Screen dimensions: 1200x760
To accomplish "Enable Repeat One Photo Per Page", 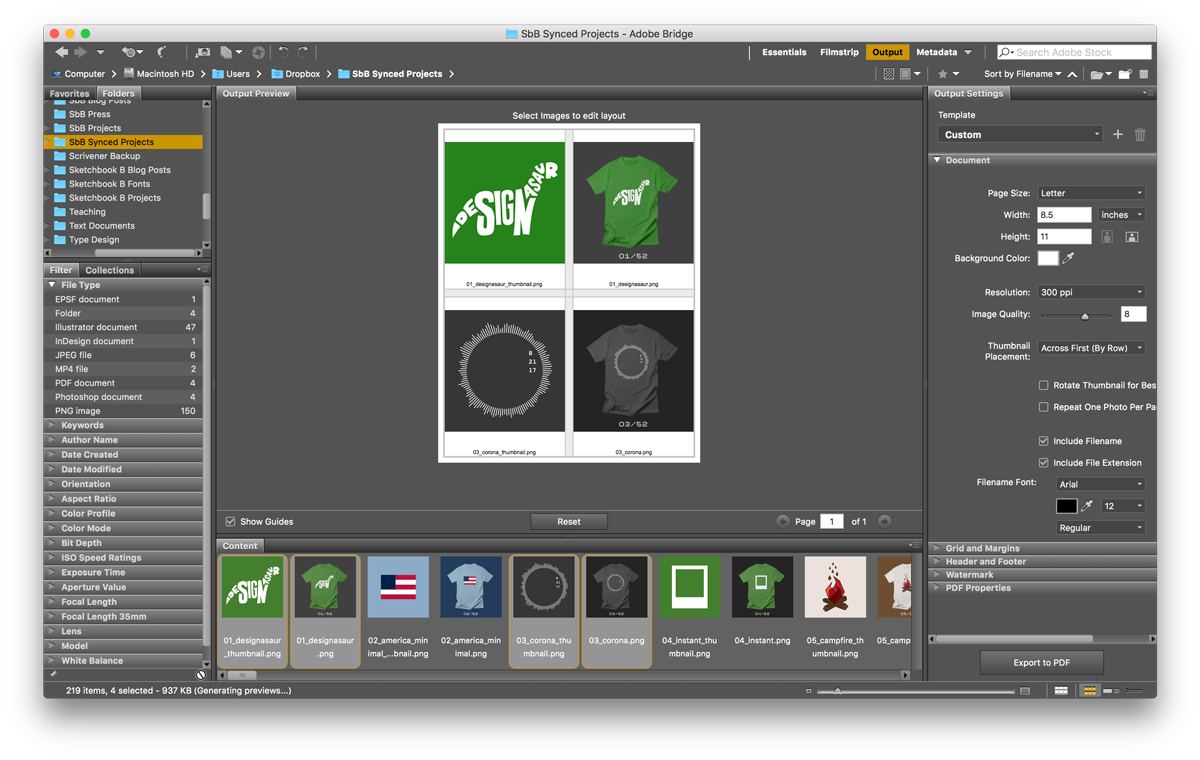I will pos(1044,407).
